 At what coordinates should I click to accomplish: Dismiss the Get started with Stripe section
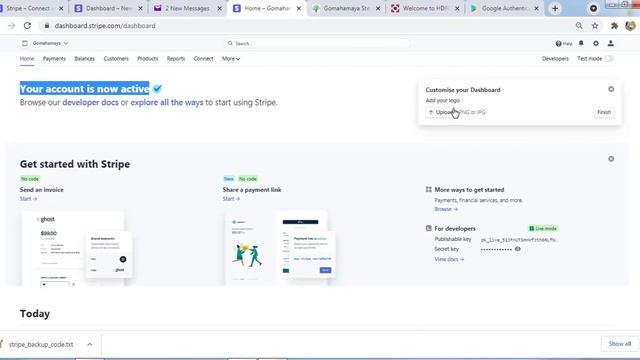[x=611, y=159]
